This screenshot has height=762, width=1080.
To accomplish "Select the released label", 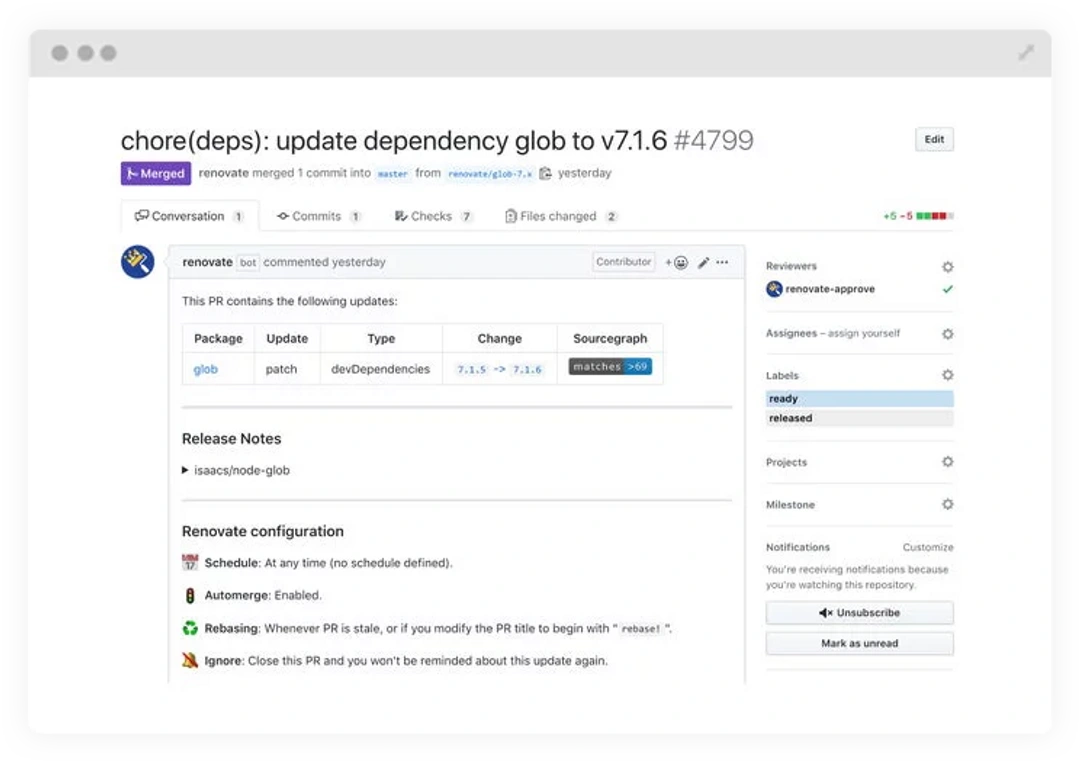I will (x=860, y=418).
